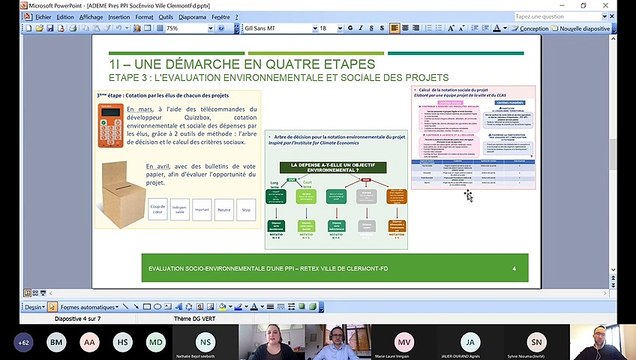Image resolution: width=636 pixels, height=360 pixels.
Task: Open the Edition menu
Action: pos(65,17)
